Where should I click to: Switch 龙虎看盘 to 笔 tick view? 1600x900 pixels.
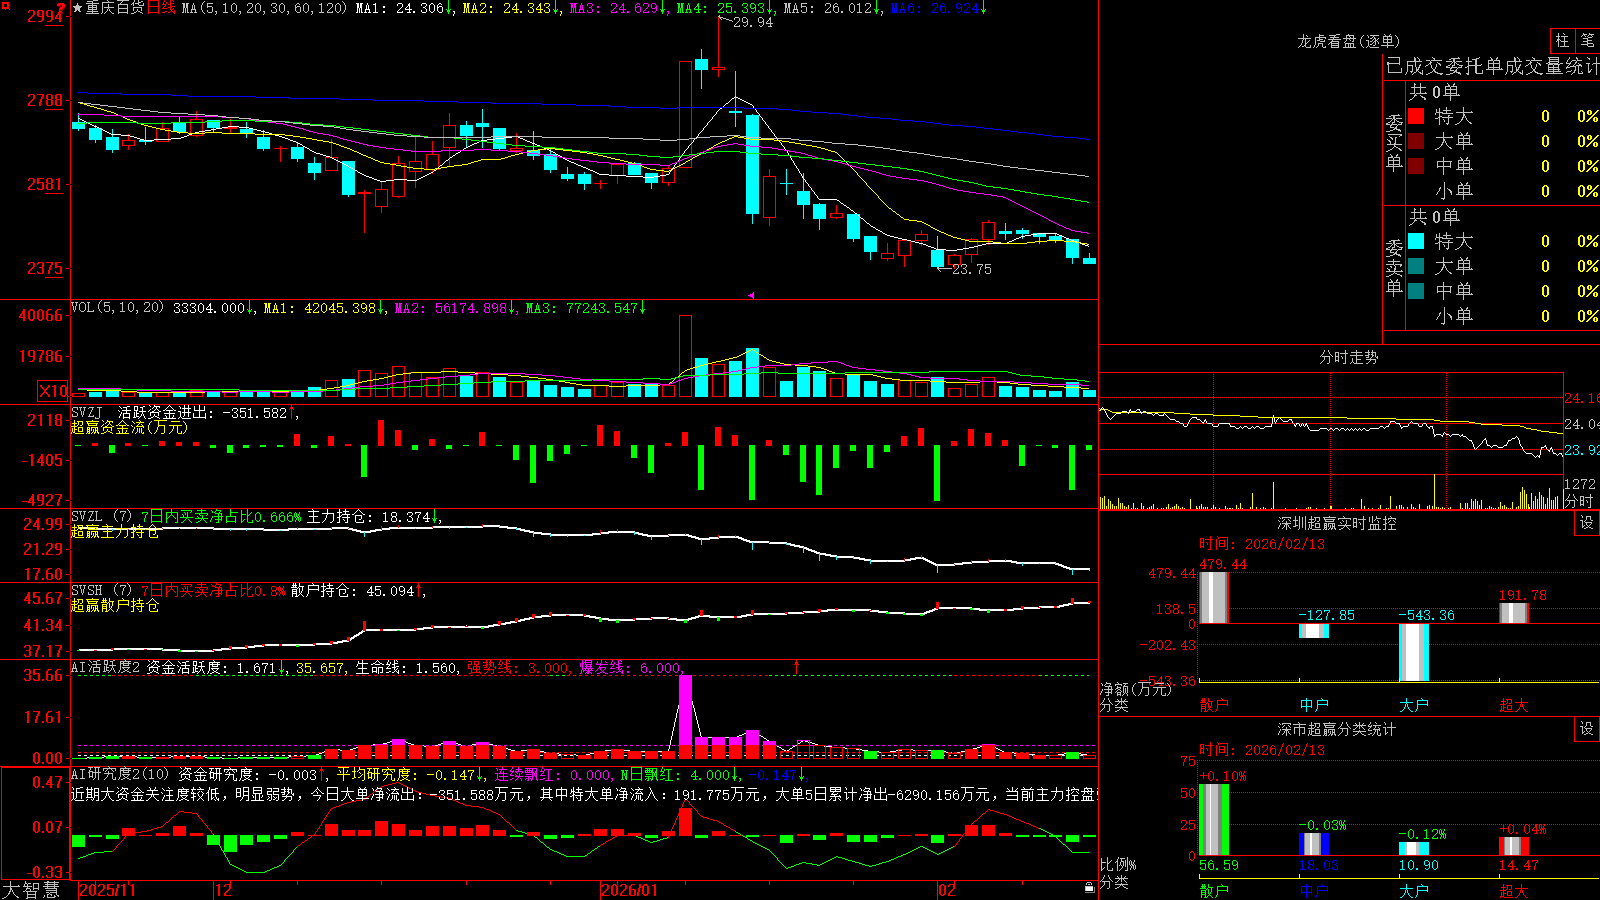click(x=1587, y=40)
